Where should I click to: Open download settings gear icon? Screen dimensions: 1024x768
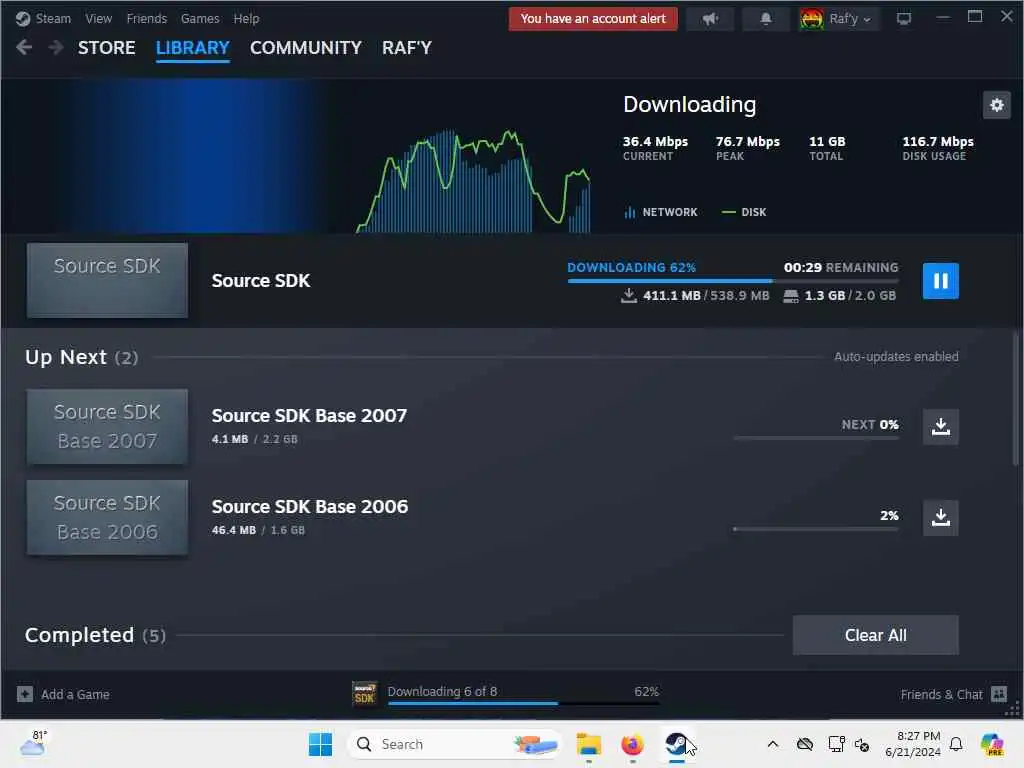(997, 105)
